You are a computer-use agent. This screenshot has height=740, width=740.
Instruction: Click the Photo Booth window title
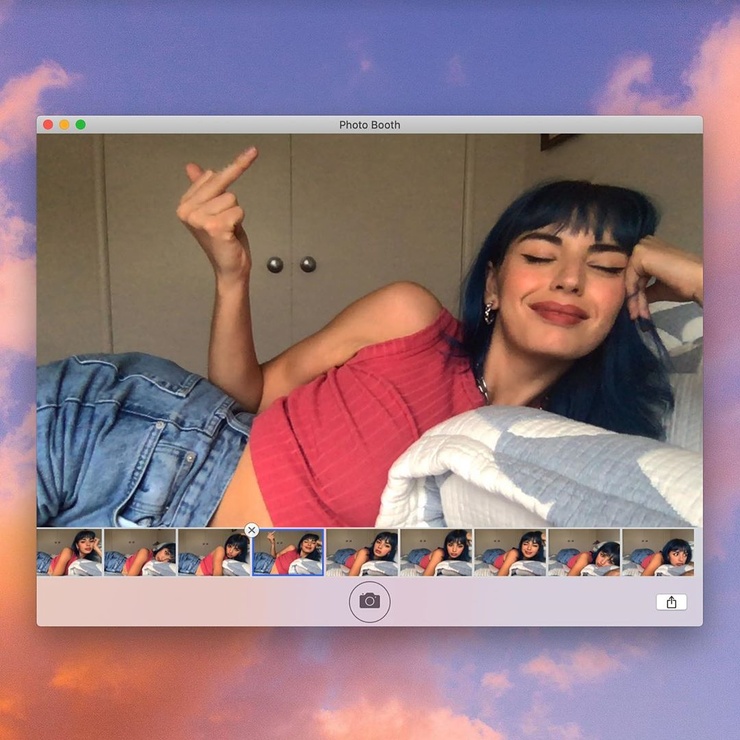pos(370,125)
